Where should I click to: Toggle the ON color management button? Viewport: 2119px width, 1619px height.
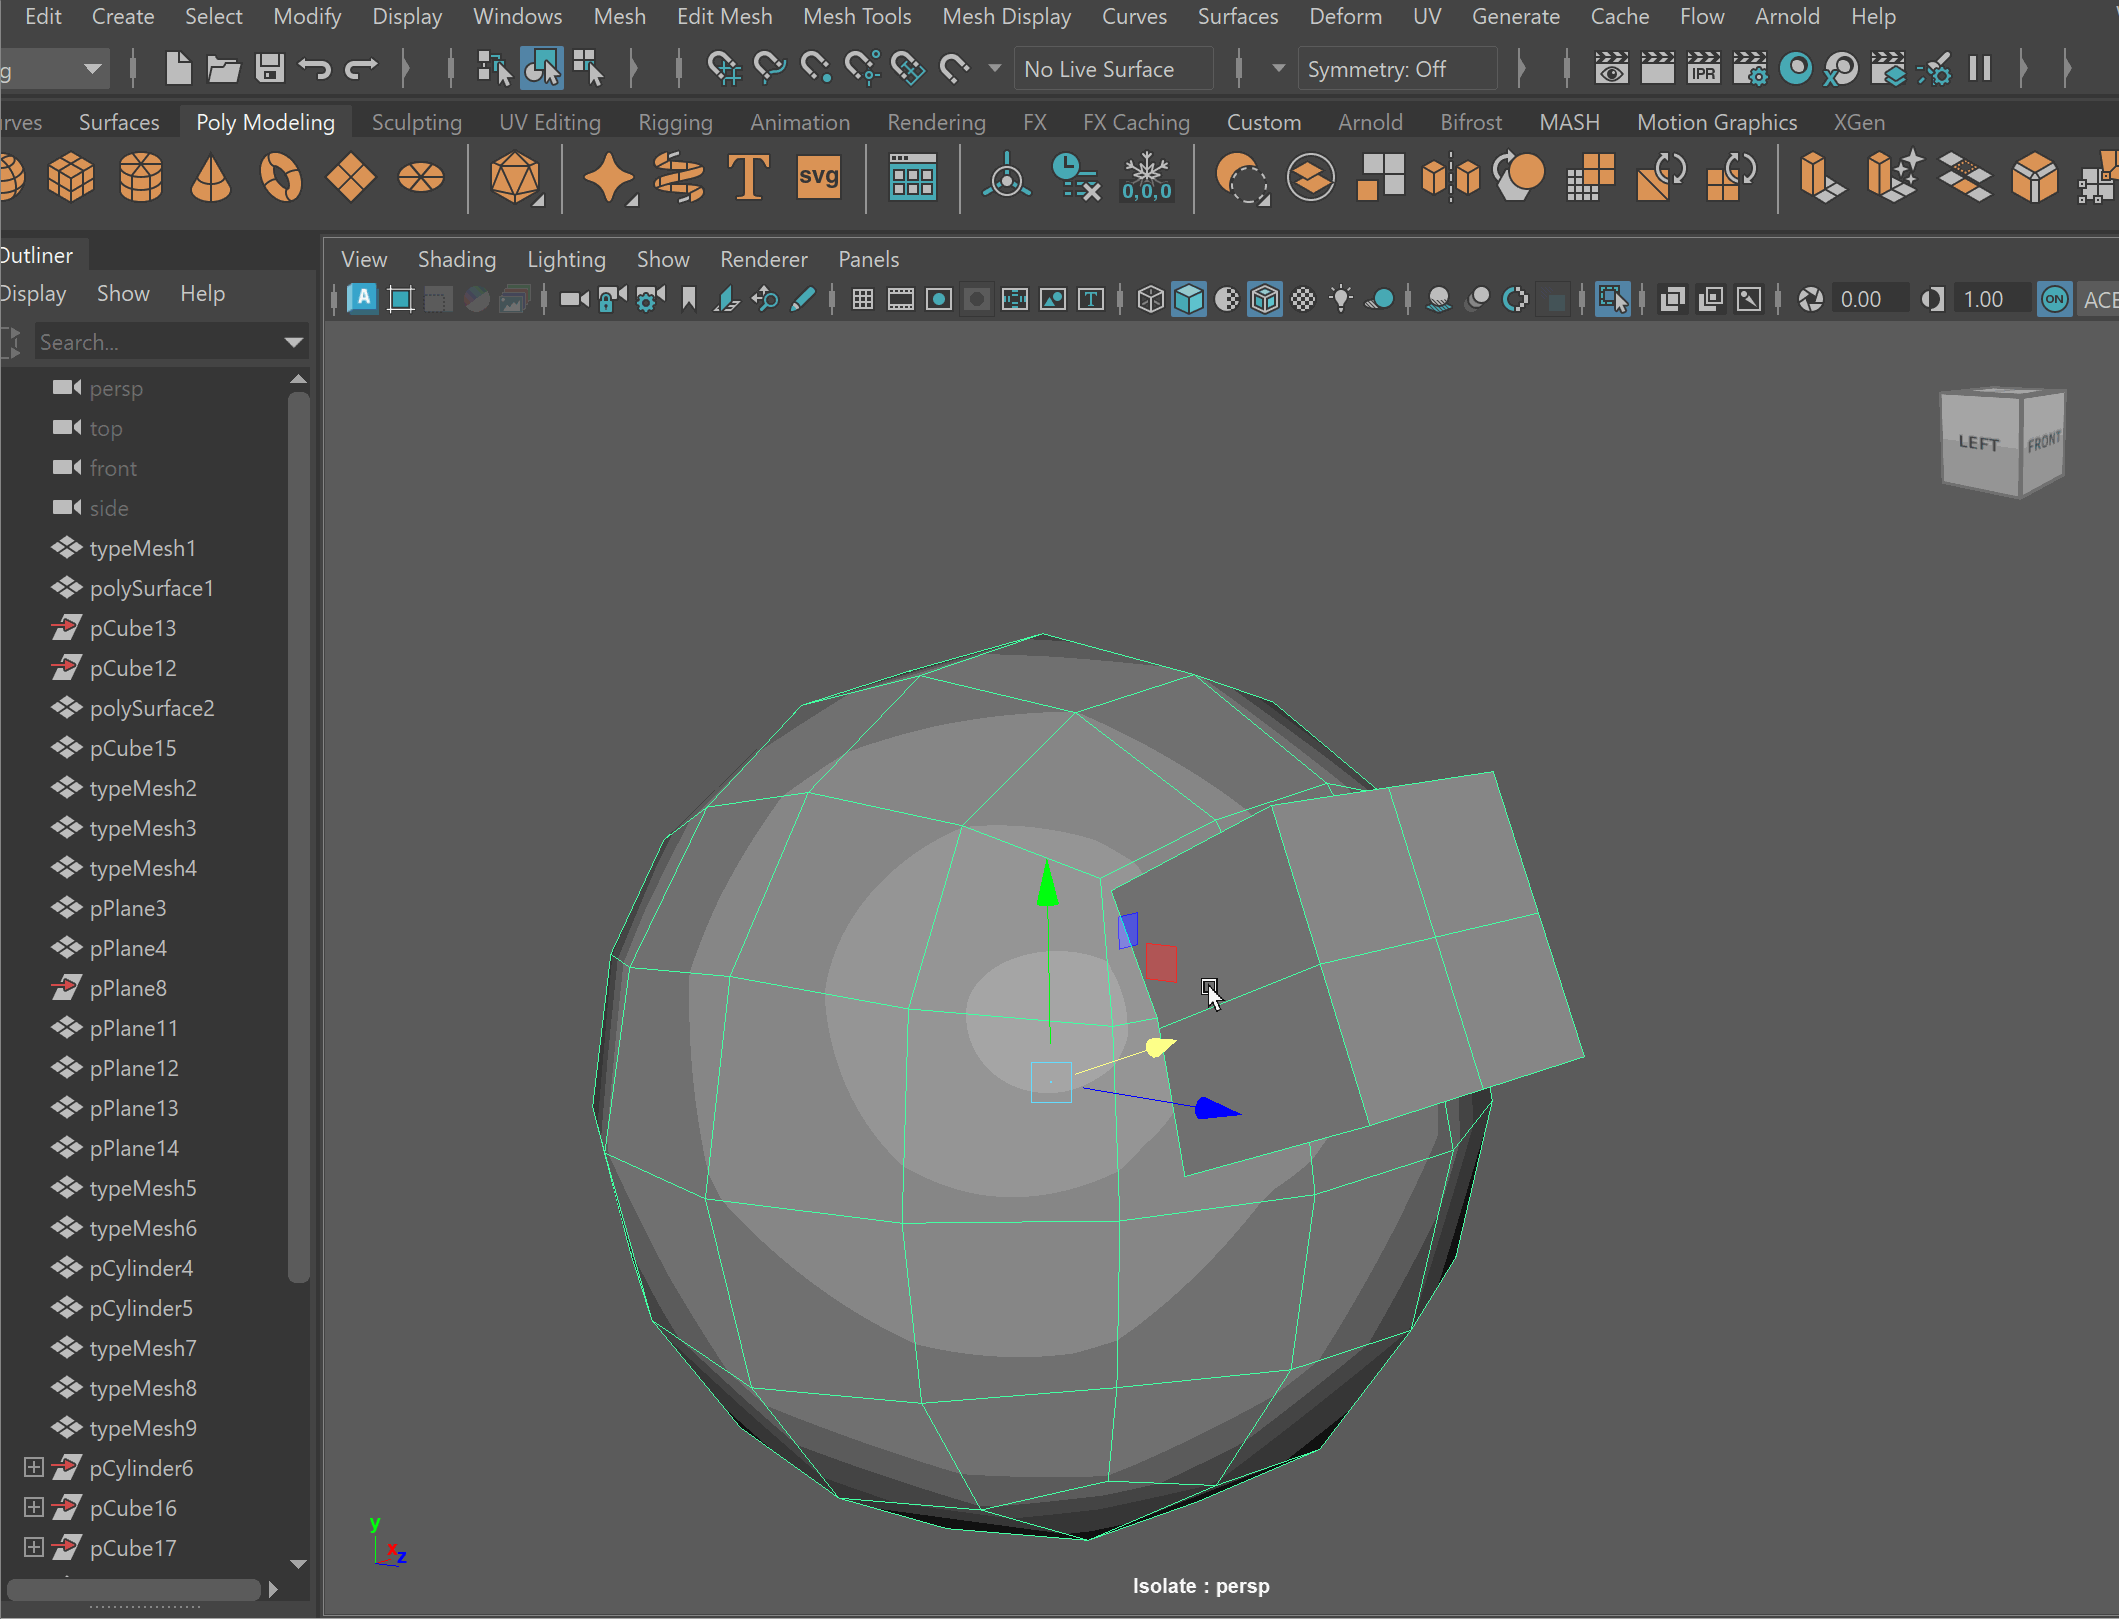(x=2054, y=299)
